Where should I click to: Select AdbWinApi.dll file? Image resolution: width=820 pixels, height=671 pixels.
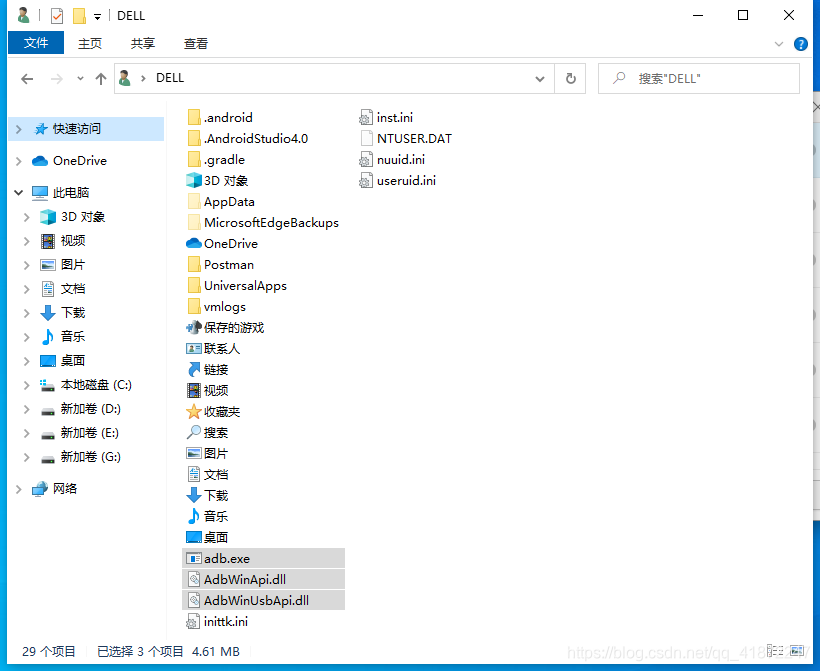[x=263, y=579]
